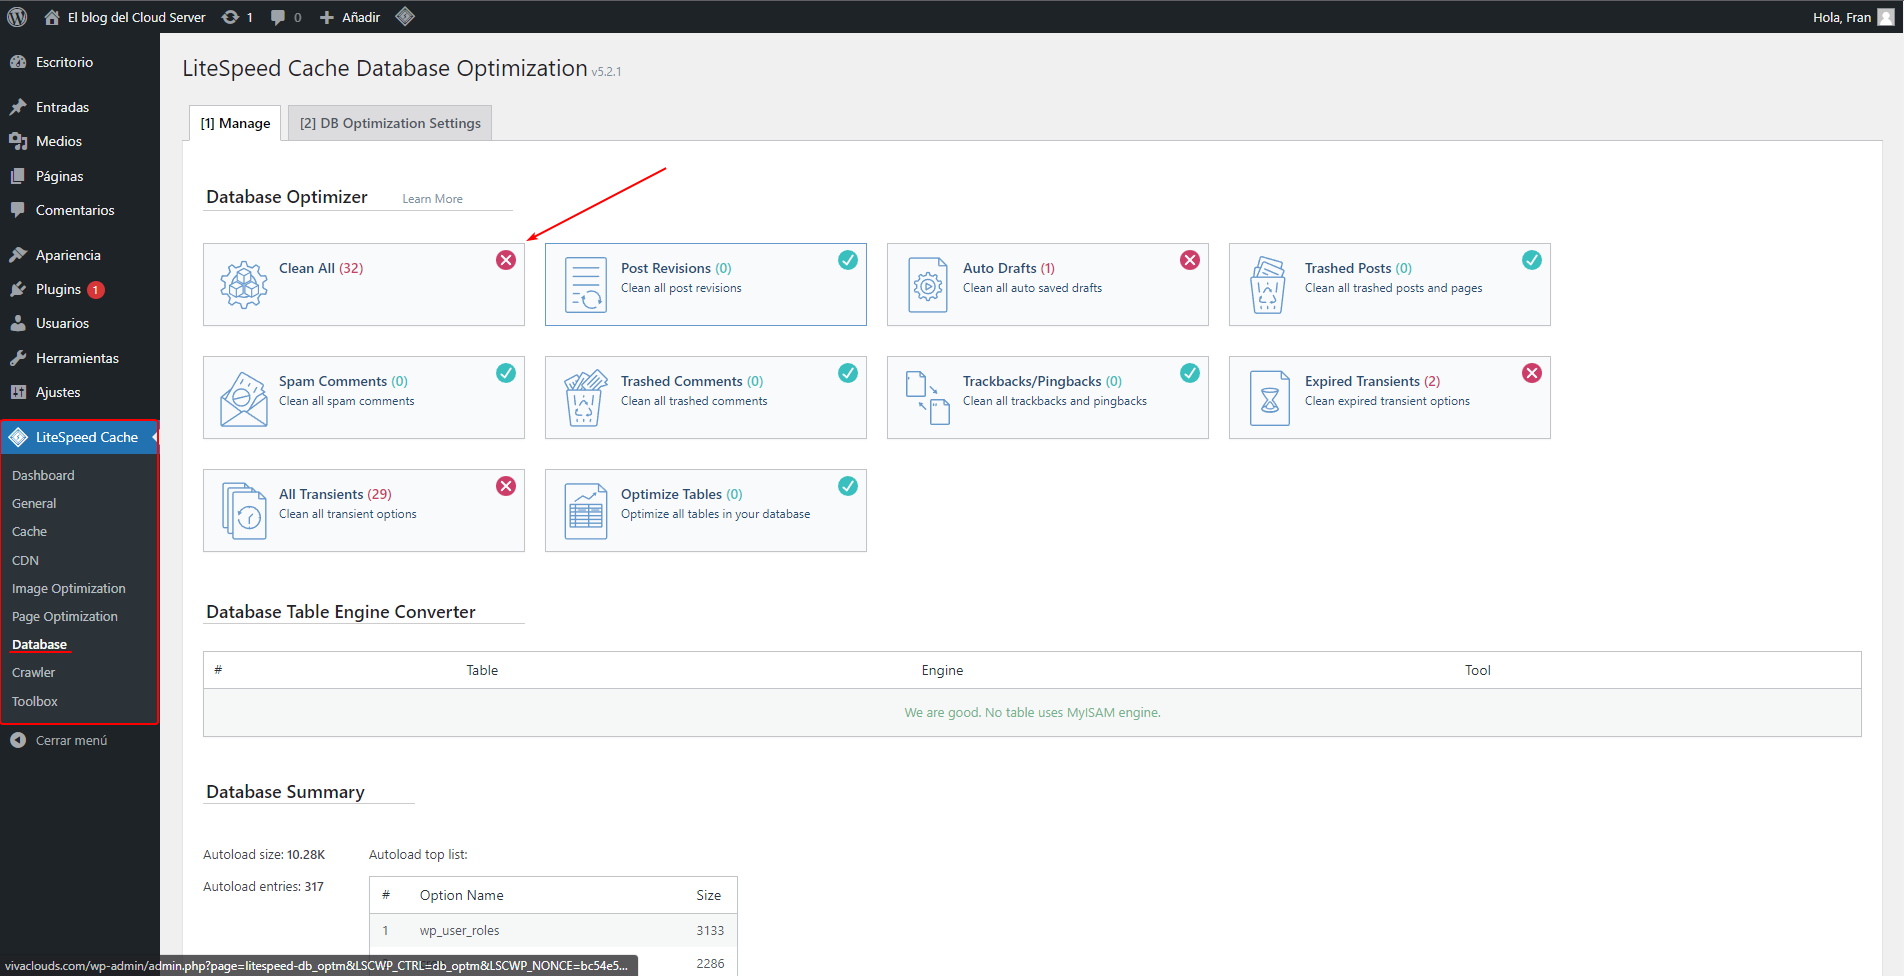Screen dimensions: 1904x976
Task: Open the Database submenu item
Action: pyautogui.click(x=40, y=644)
